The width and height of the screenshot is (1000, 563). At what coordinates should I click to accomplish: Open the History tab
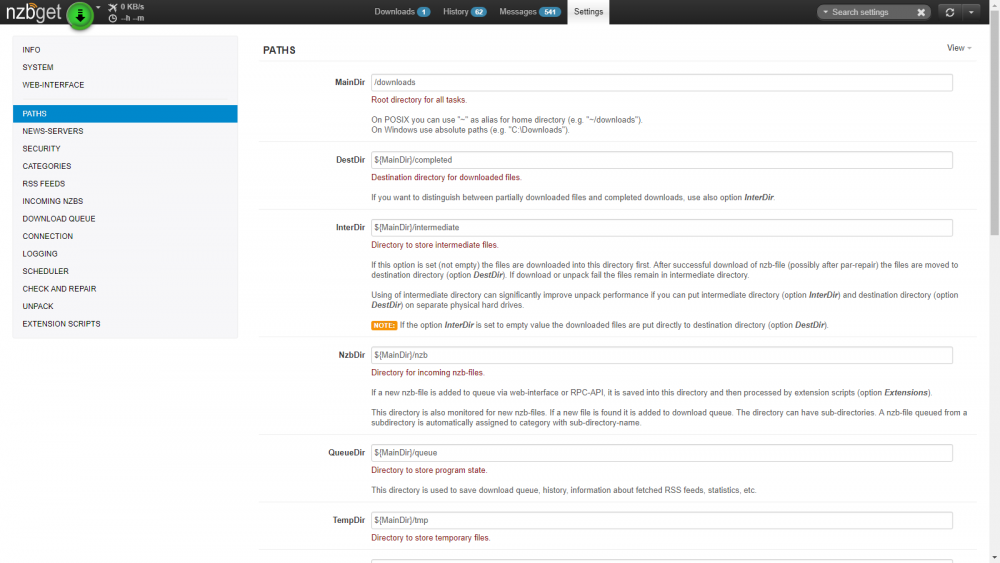[464, 12]
